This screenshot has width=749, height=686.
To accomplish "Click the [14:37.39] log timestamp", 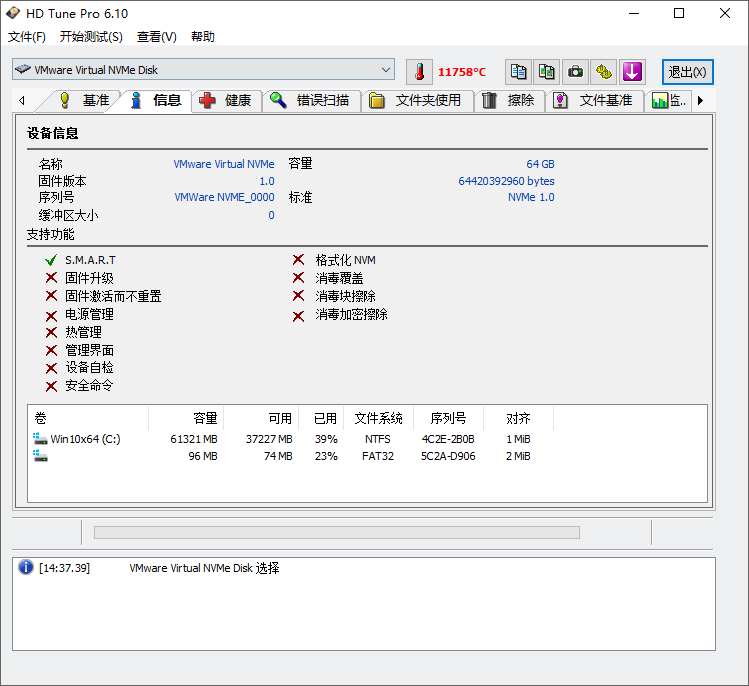I will [x=64, y=568].
